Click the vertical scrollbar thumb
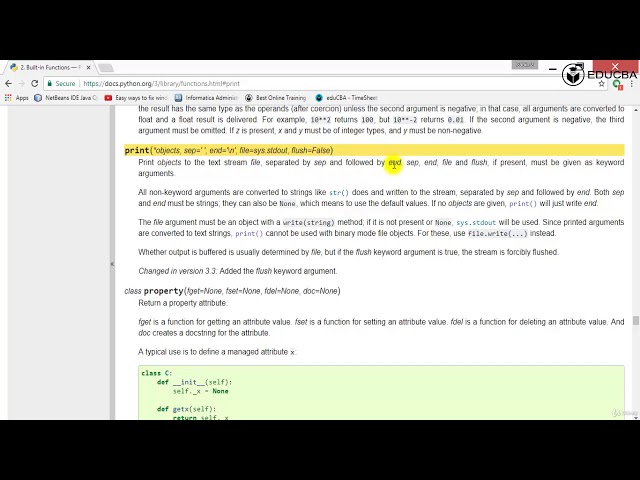Viewport: 640px width, 480px height. [636, 320]
